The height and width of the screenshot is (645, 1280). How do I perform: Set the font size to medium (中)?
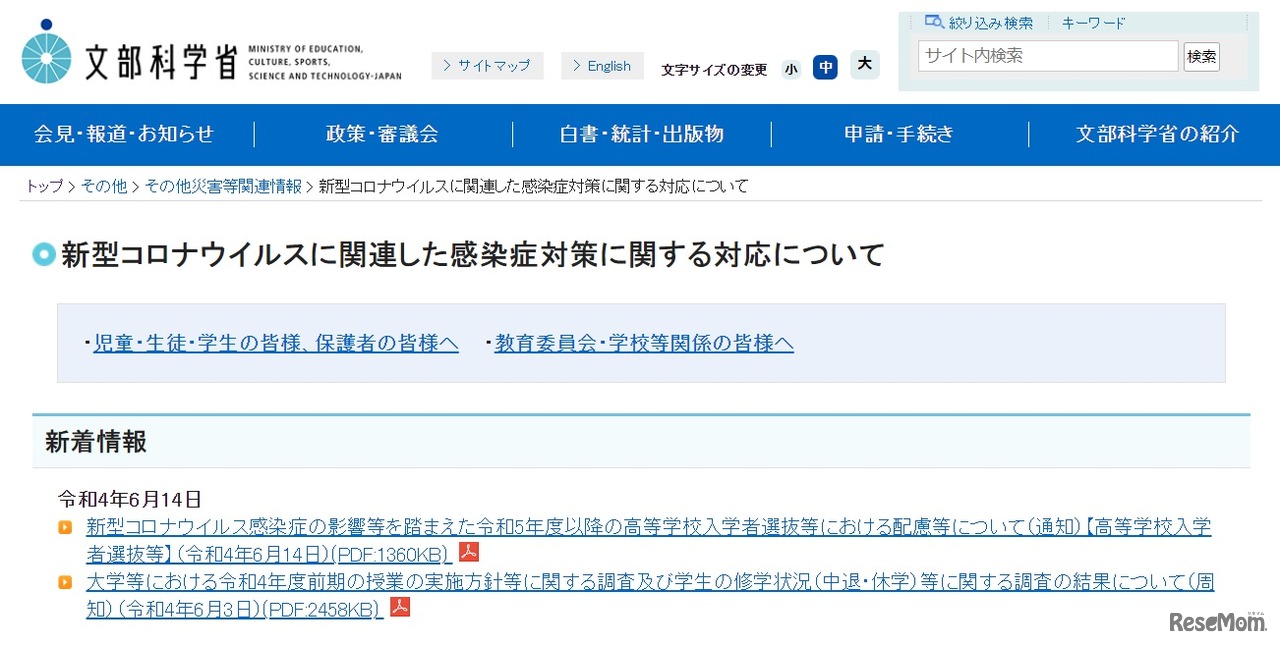click(825, 67)
